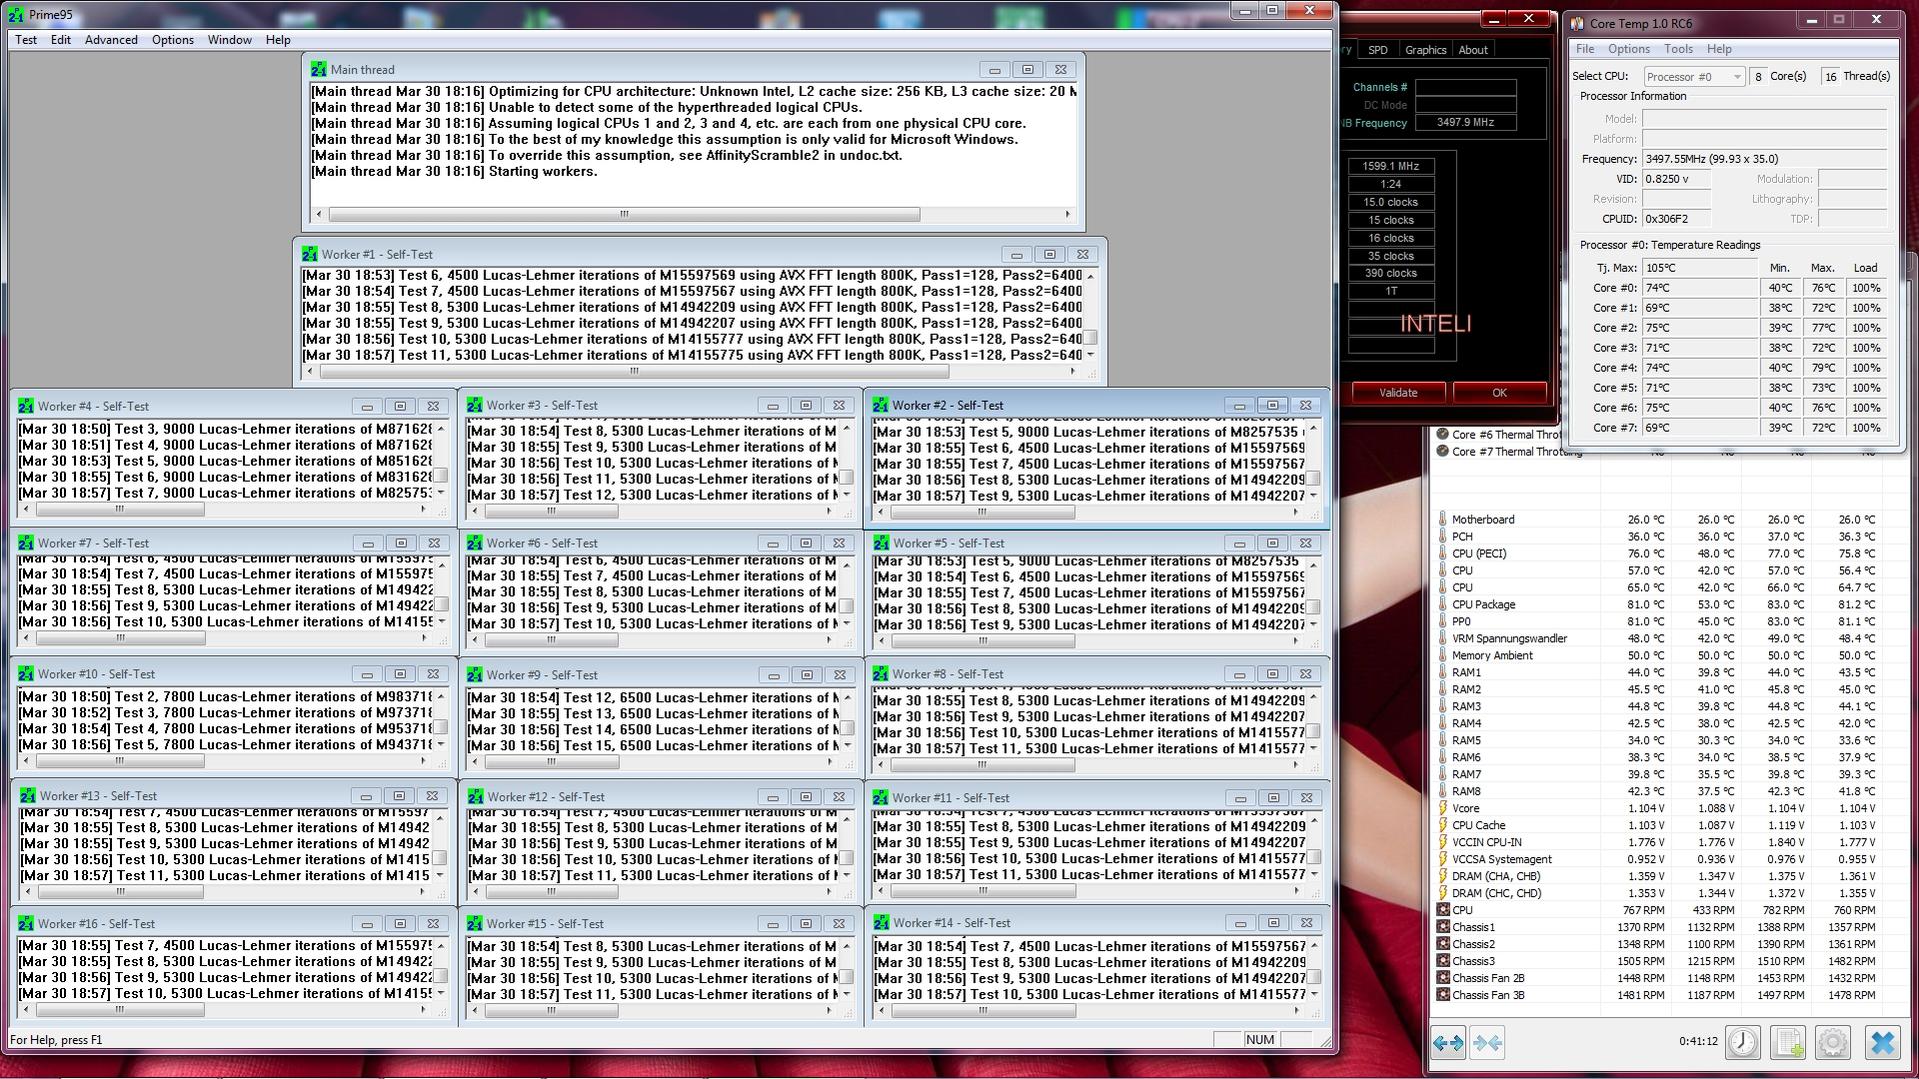Open sensor settings gear icon

1833,1043
